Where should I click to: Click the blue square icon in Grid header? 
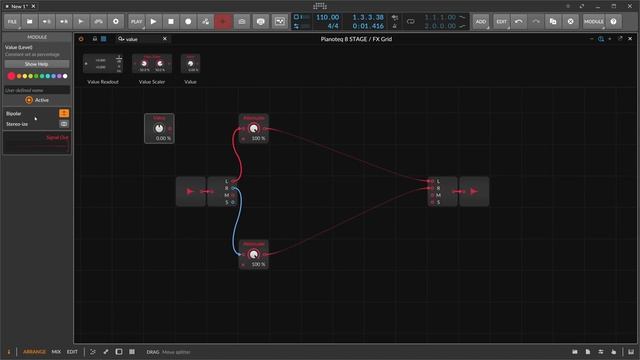(104, 39)
